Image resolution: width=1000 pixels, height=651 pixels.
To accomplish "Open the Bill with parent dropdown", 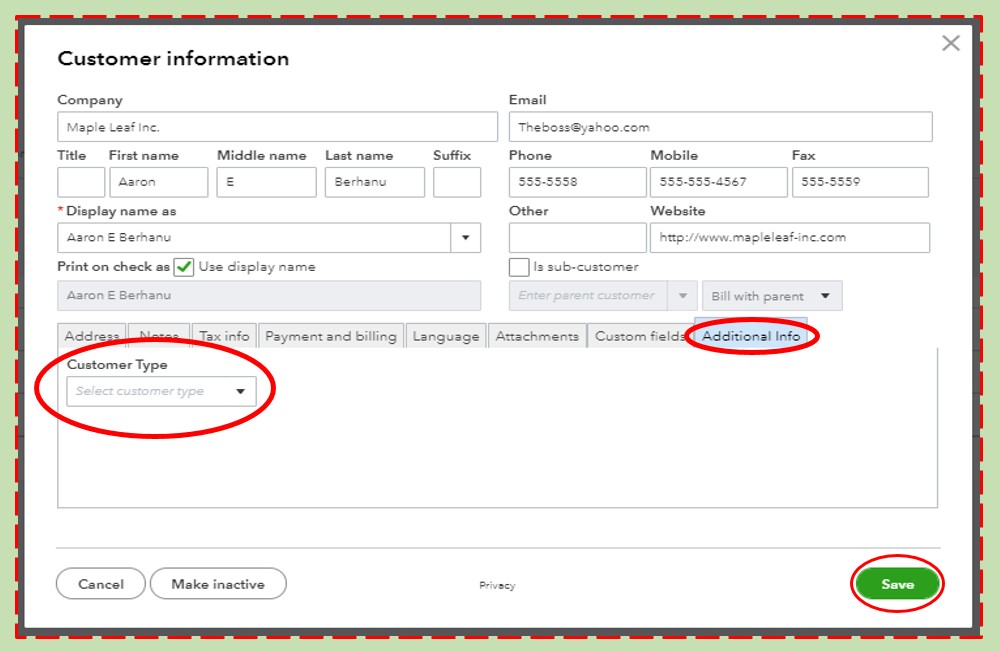I will [x=770, y=295].
